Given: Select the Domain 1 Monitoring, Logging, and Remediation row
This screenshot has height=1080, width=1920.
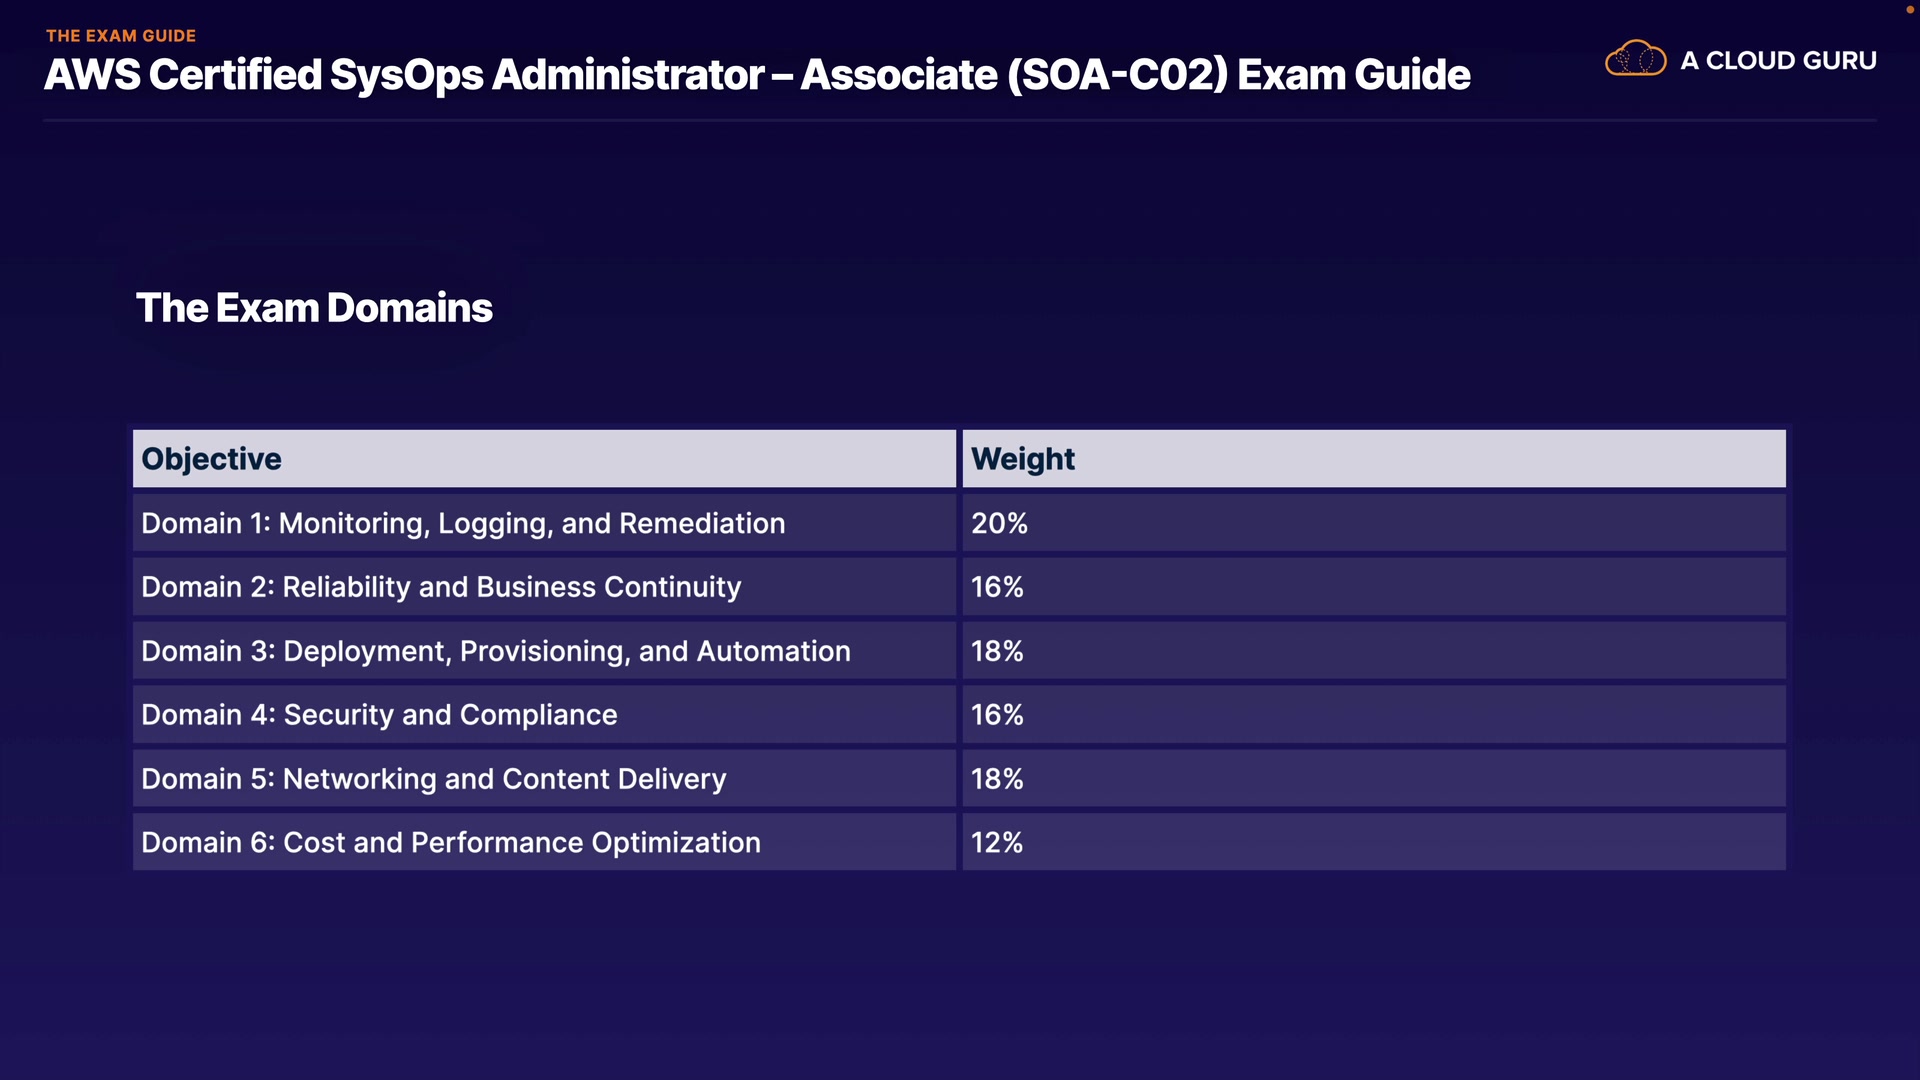Looking at the screenshot, I should (463, 523).
